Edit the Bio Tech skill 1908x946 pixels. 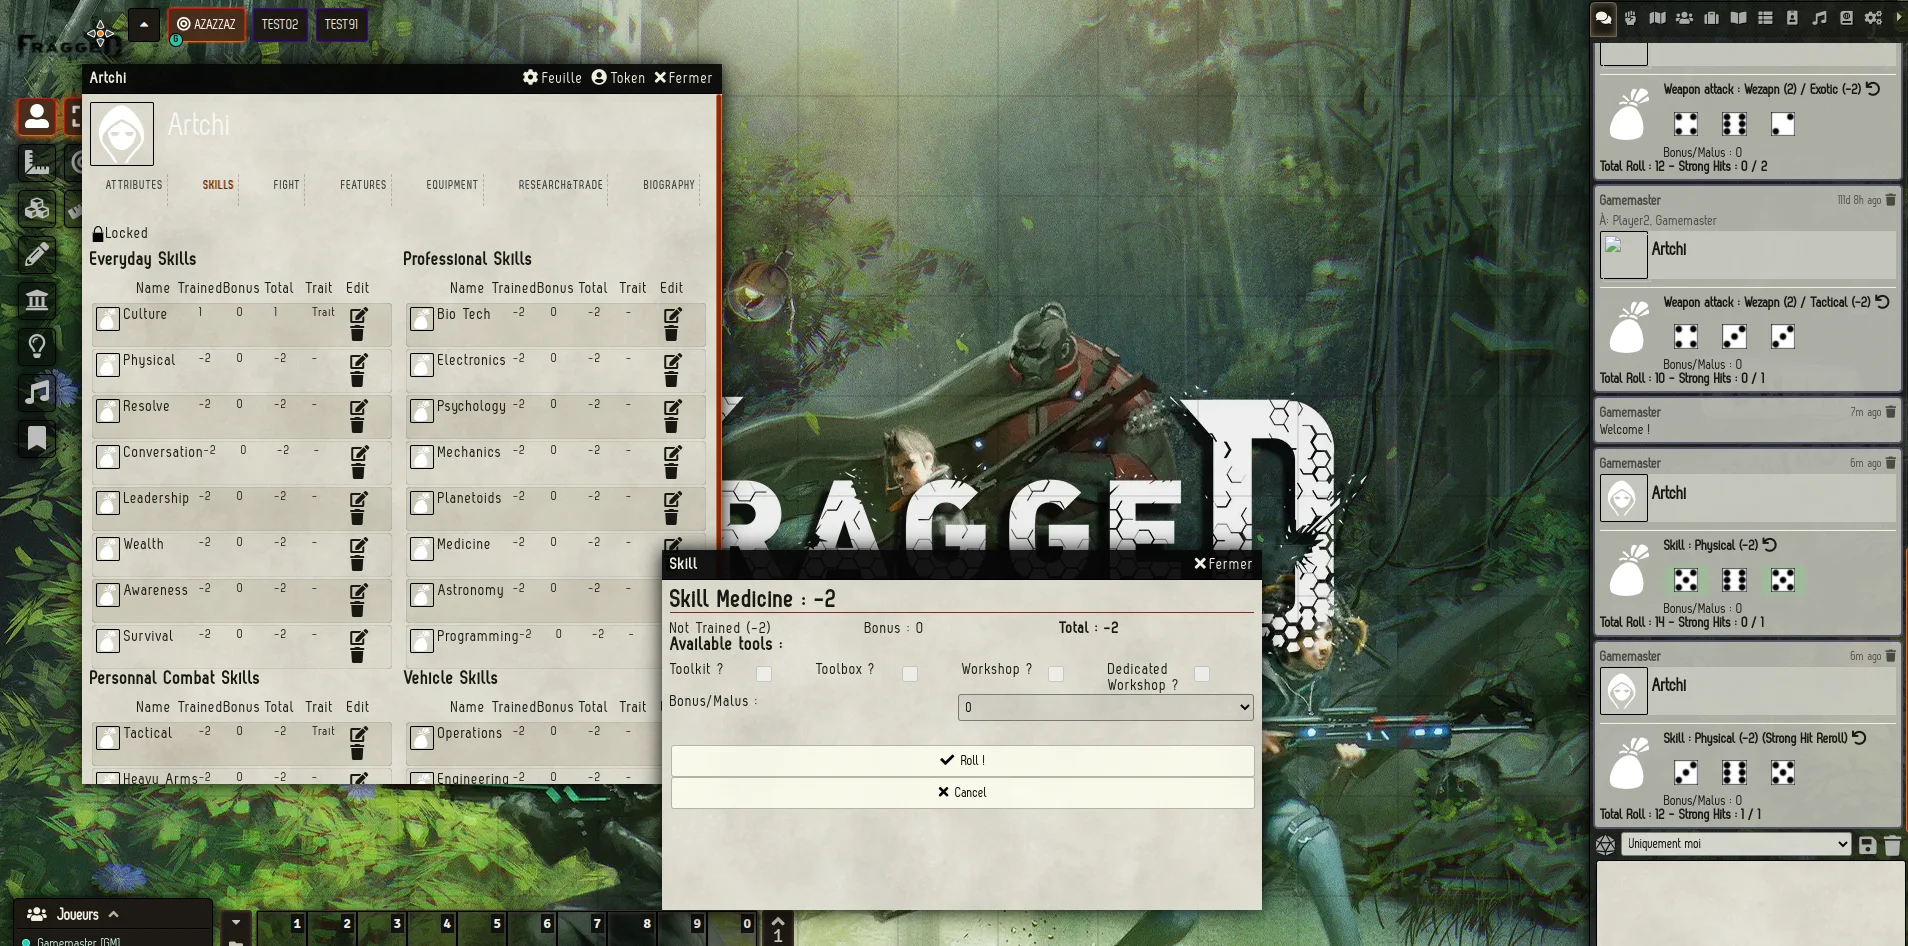[x=673, y=315]
